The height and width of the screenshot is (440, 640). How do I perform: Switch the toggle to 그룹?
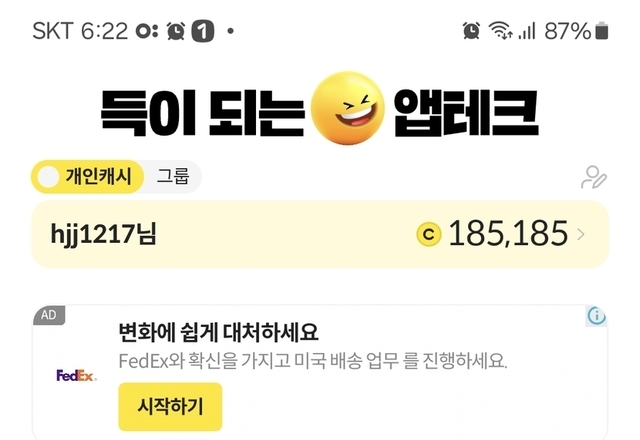coord(172,178)
